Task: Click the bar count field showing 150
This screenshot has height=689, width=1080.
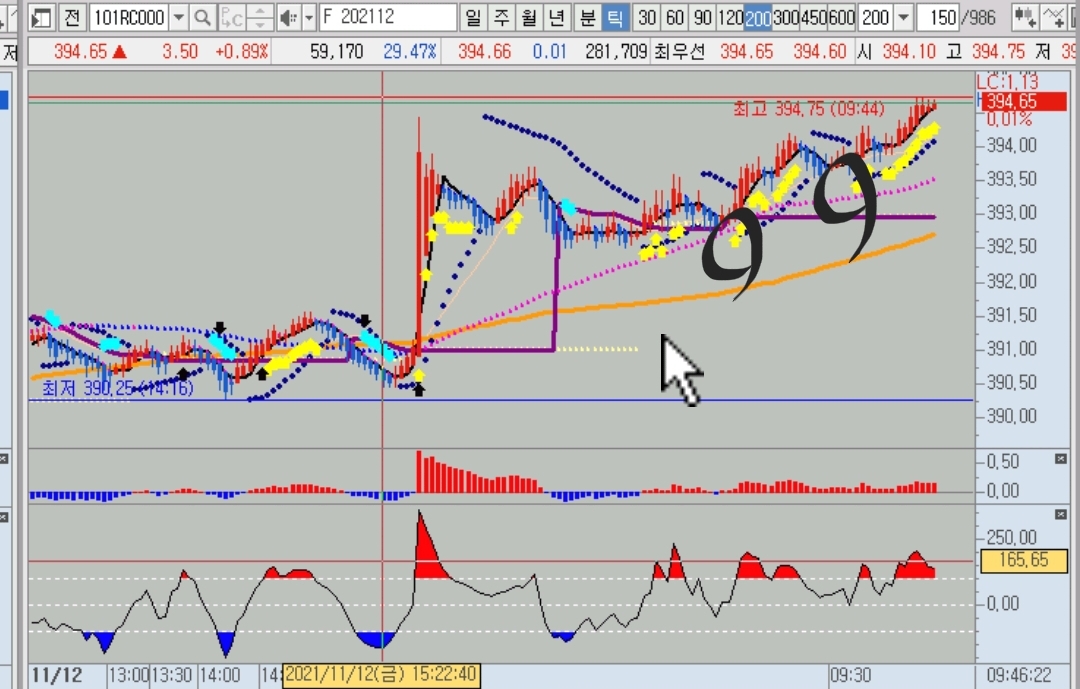Action: (x=939, y=17)
